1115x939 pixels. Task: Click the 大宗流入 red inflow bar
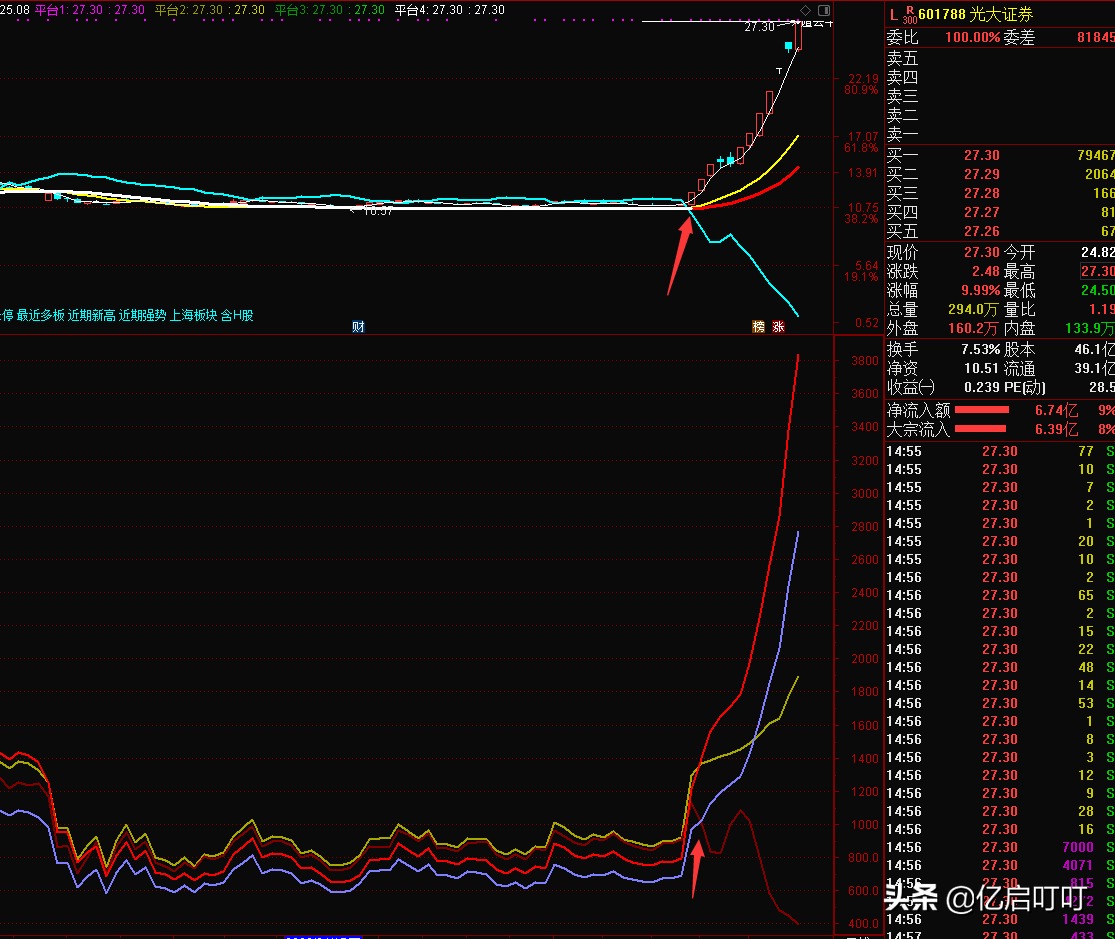982,429
